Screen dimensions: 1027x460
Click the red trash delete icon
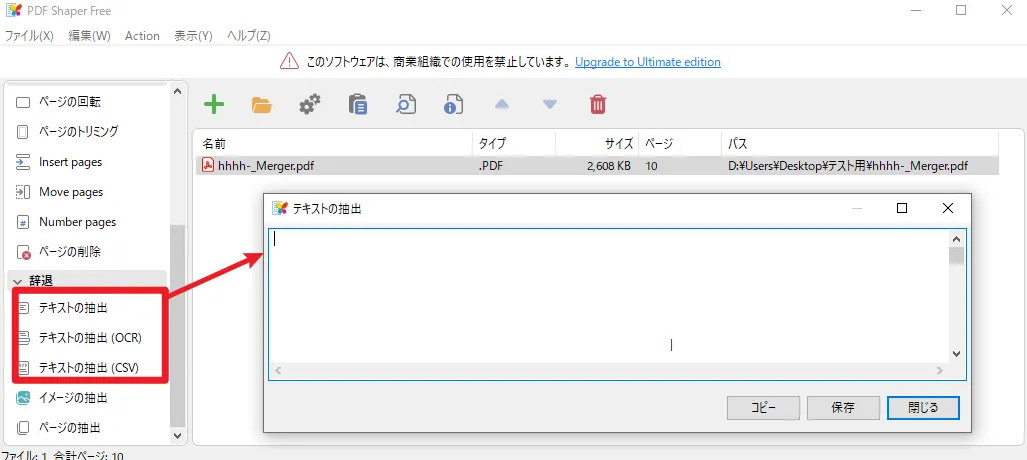[x=598, y=105]
